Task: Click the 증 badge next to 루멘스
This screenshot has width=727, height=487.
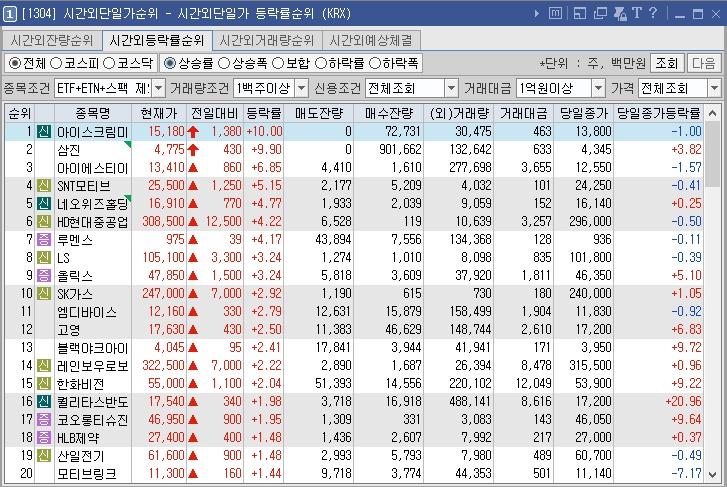Action: (x=44, y=240)
